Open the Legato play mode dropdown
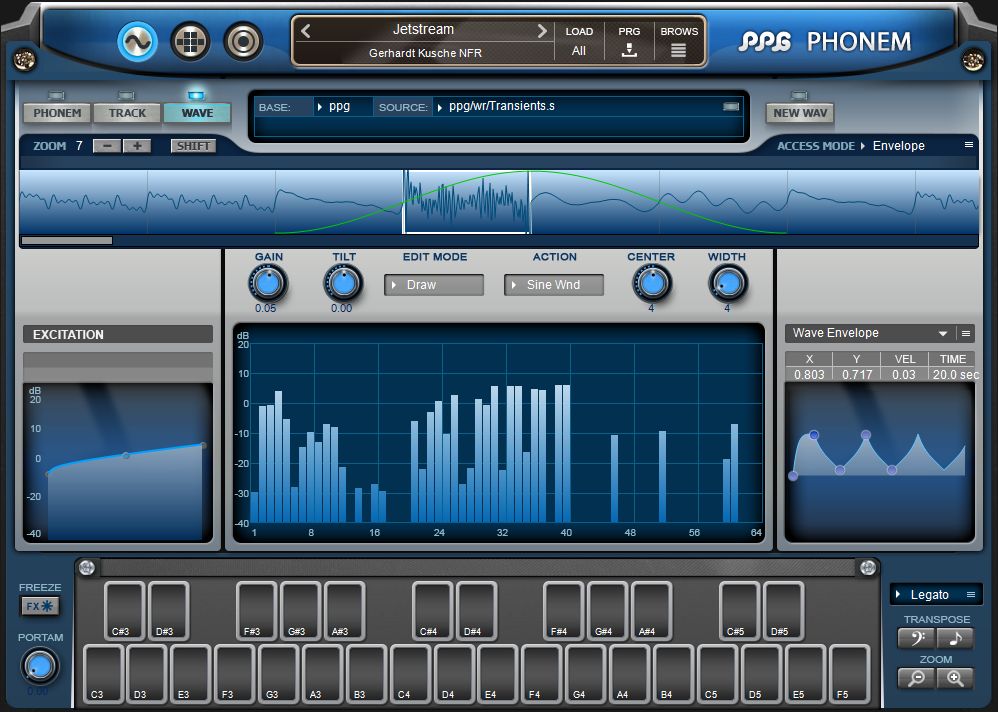Viewport: 998px width, 712px height. point(928,594)
